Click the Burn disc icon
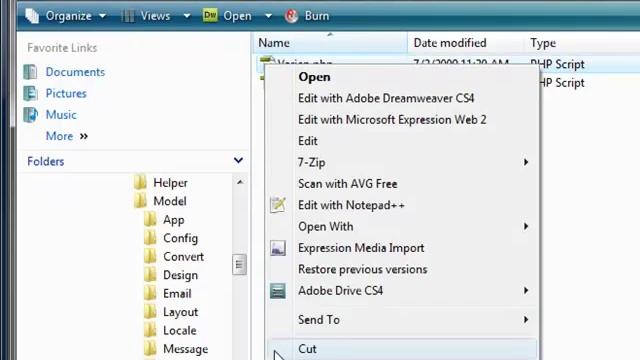 pos(291,16)
